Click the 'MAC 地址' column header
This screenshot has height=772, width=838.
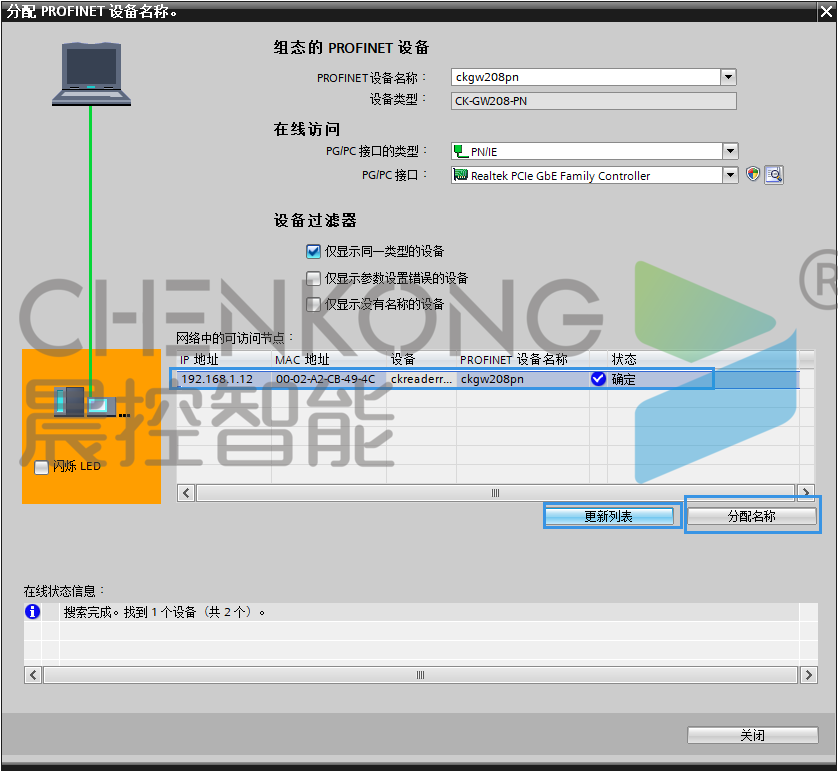tap(302, 359)
